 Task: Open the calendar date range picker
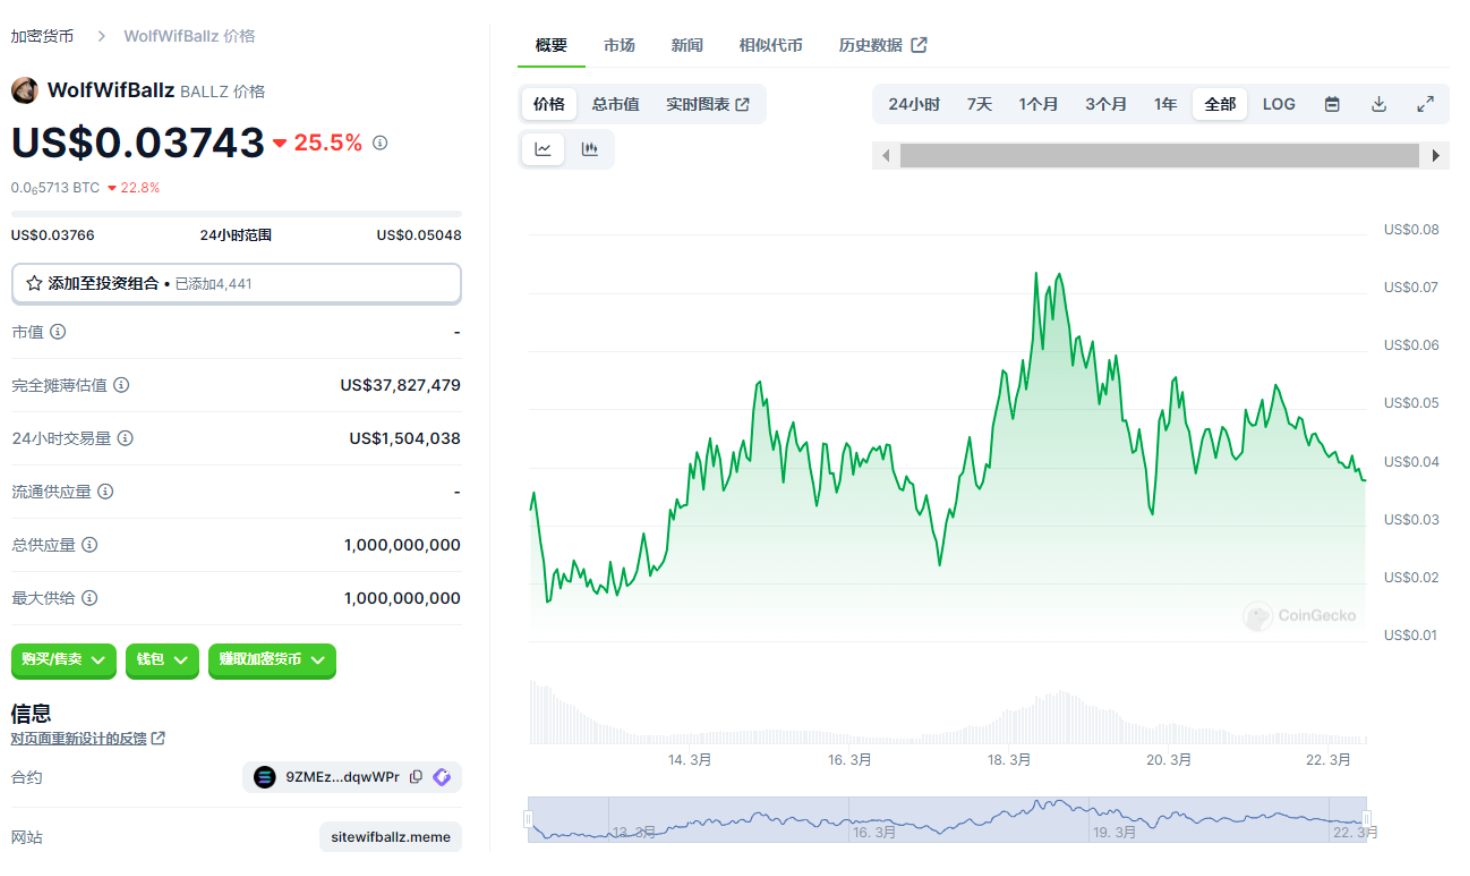(1332, 104)
